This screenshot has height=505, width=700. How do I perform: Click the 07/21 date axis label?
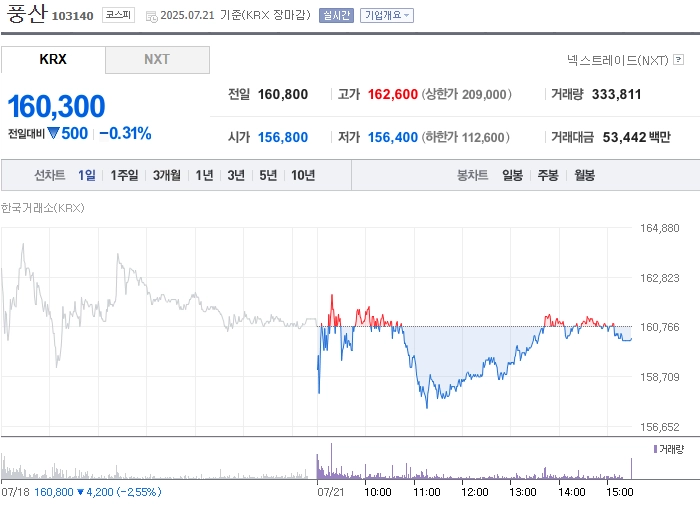pos(330,492)
